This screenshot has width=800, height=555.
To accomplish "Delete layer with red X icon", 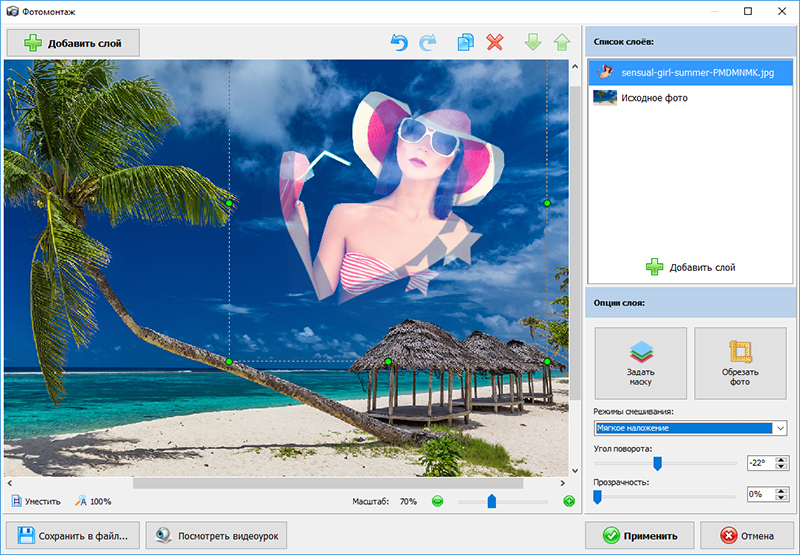I will tap(494, 43).
